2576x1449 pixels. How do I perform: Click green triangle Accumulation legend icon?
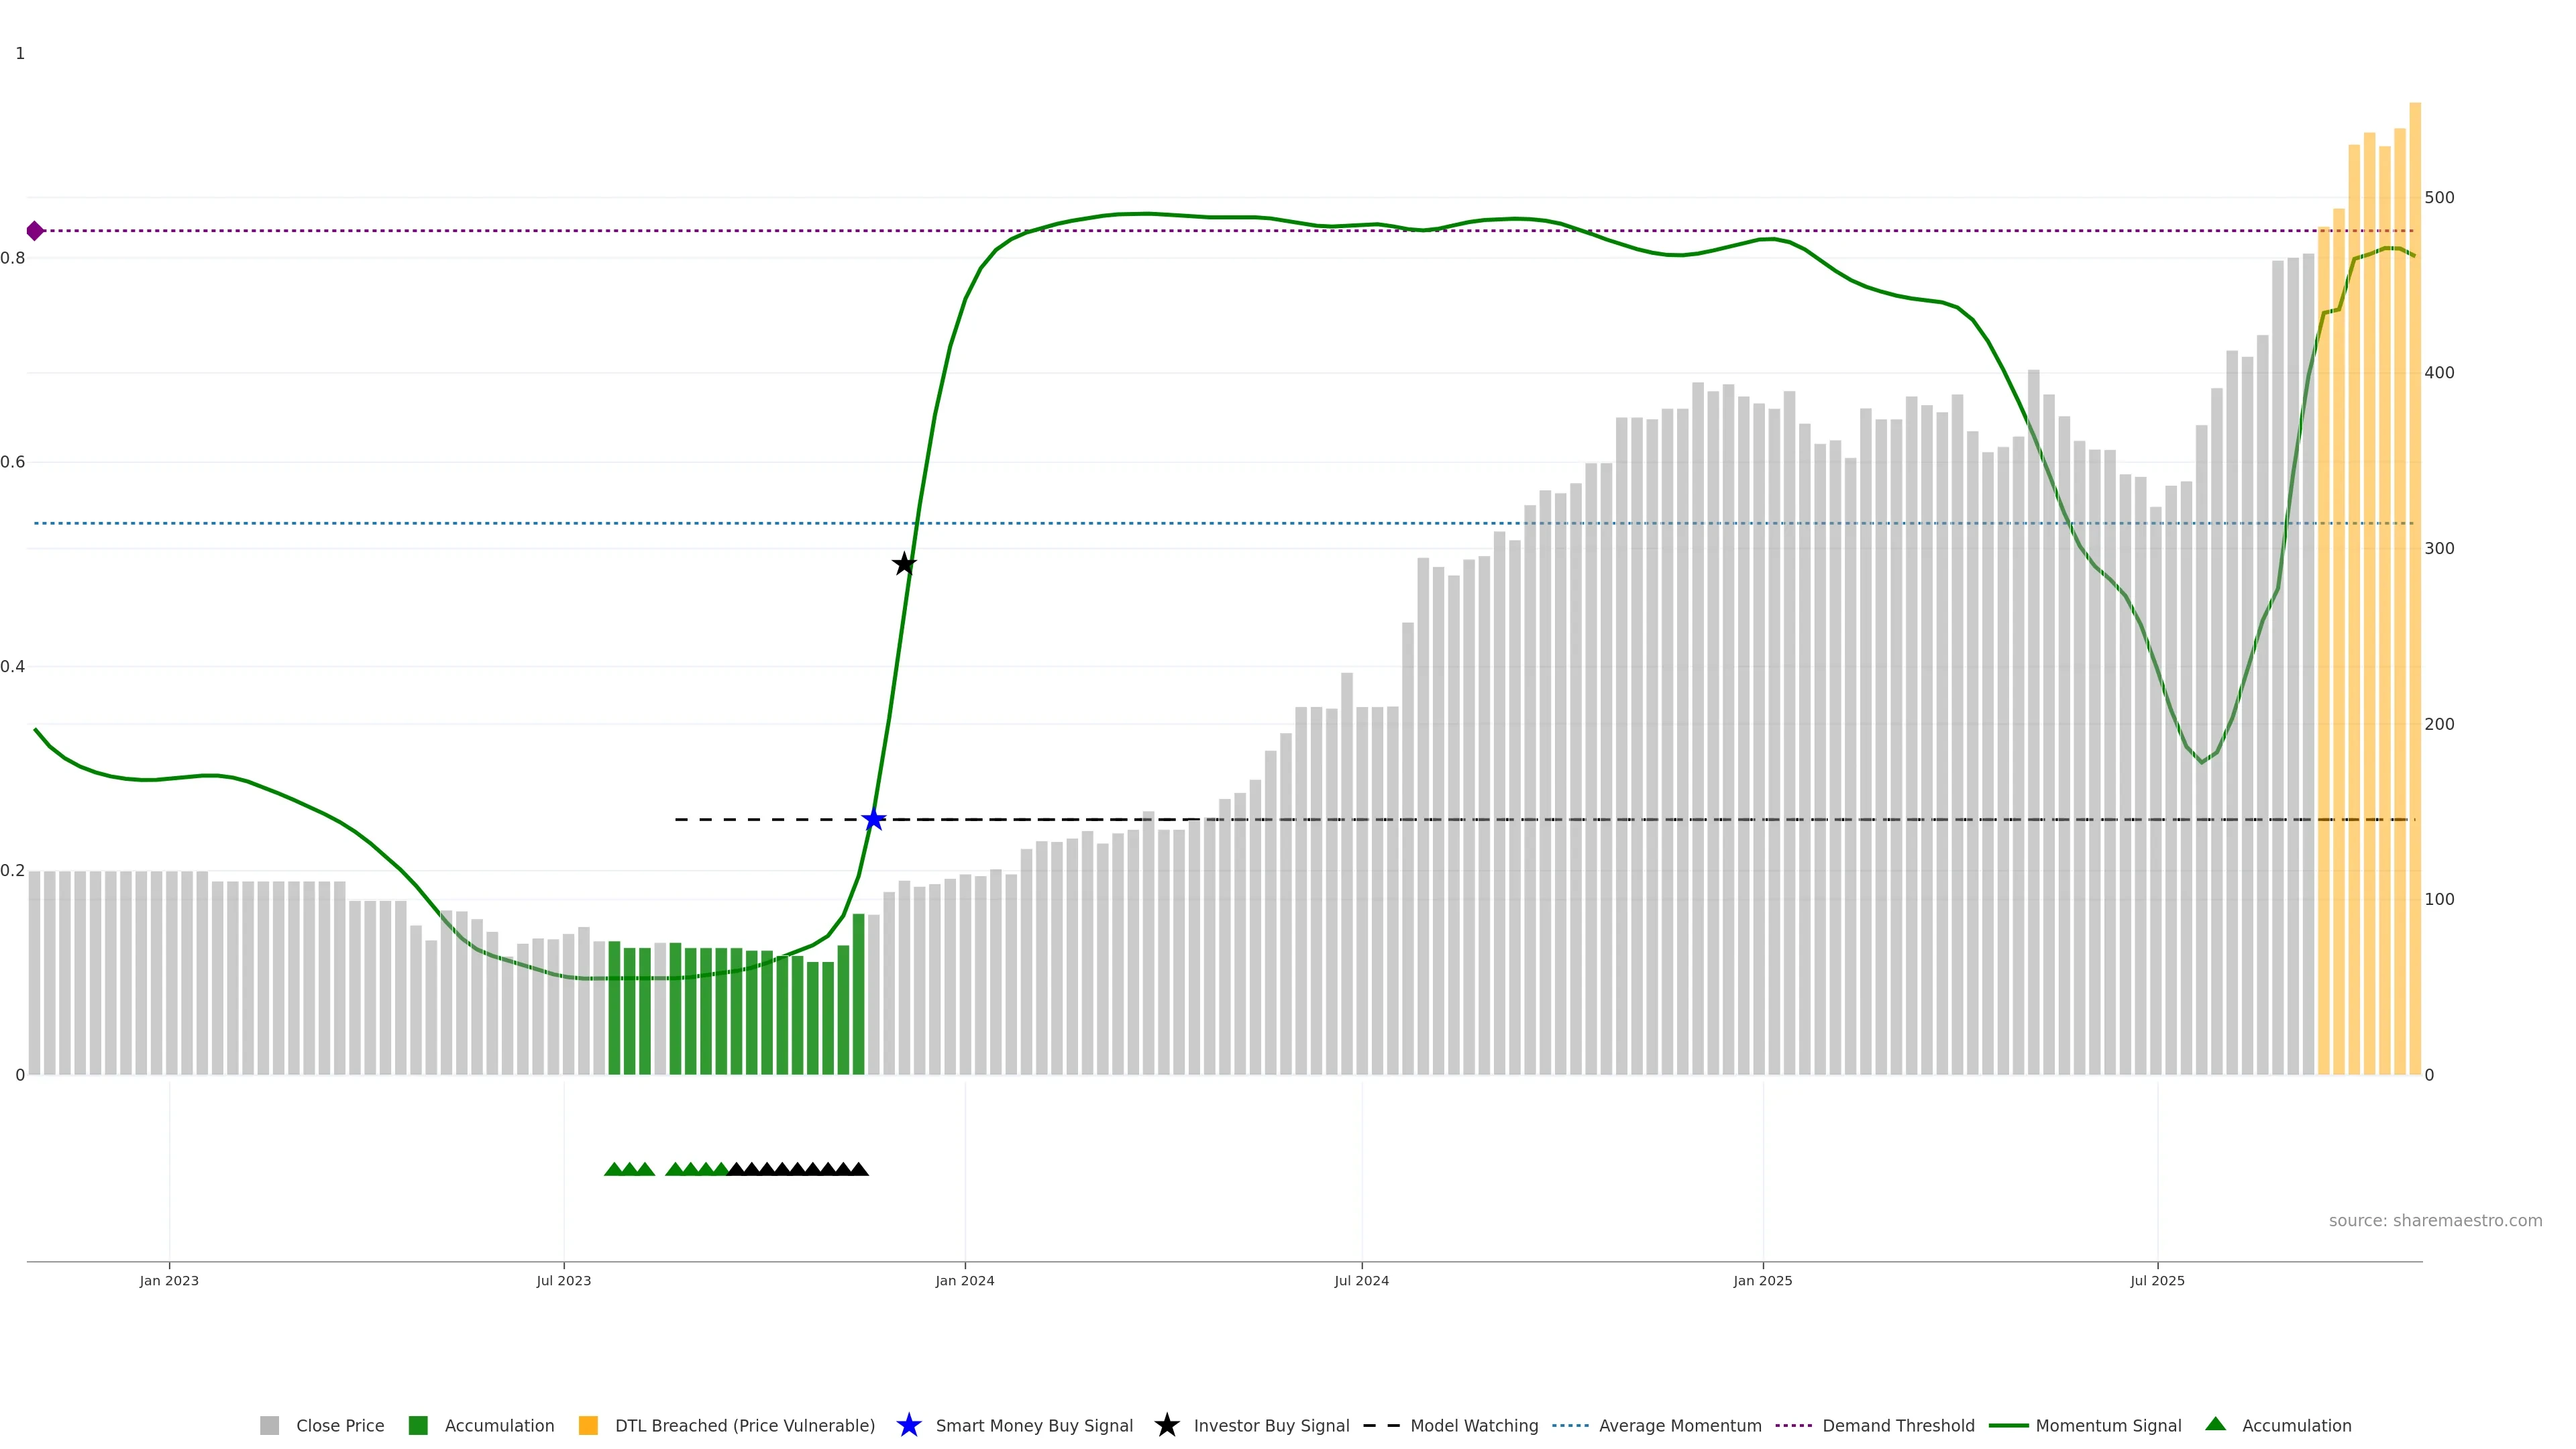click(2216, 1424)
